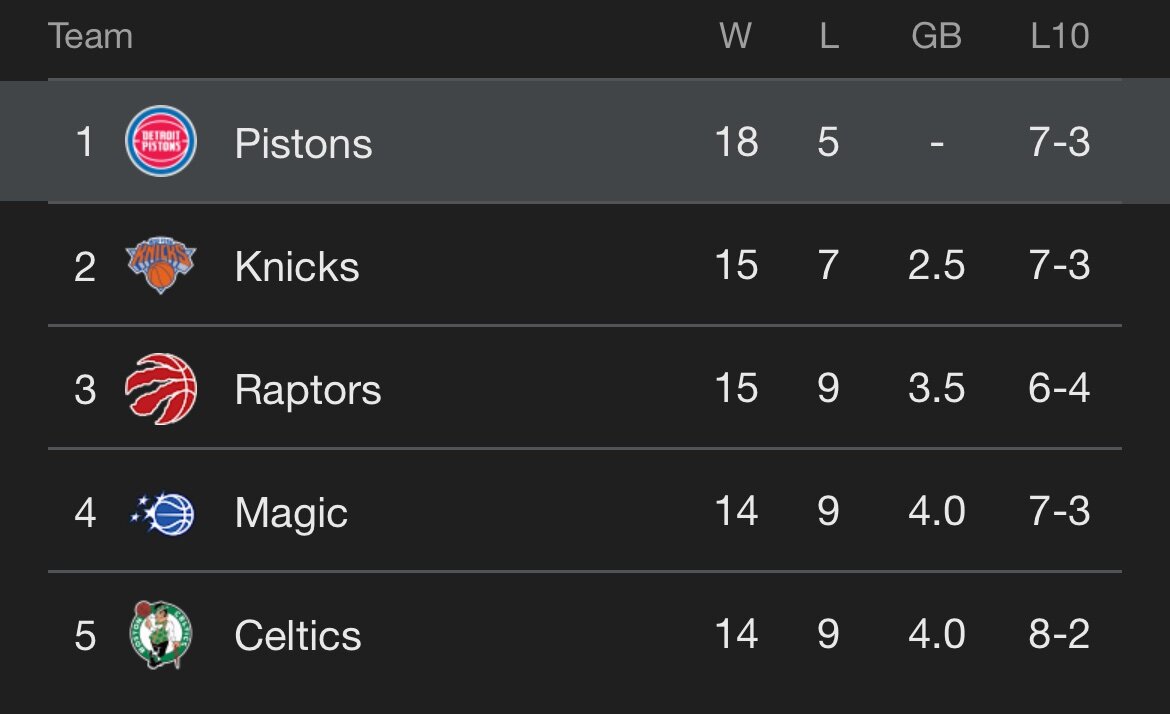Screen dimensions: 1170x714
Task: Click the Orlando Magic logo
Action: tap(161, 513)
